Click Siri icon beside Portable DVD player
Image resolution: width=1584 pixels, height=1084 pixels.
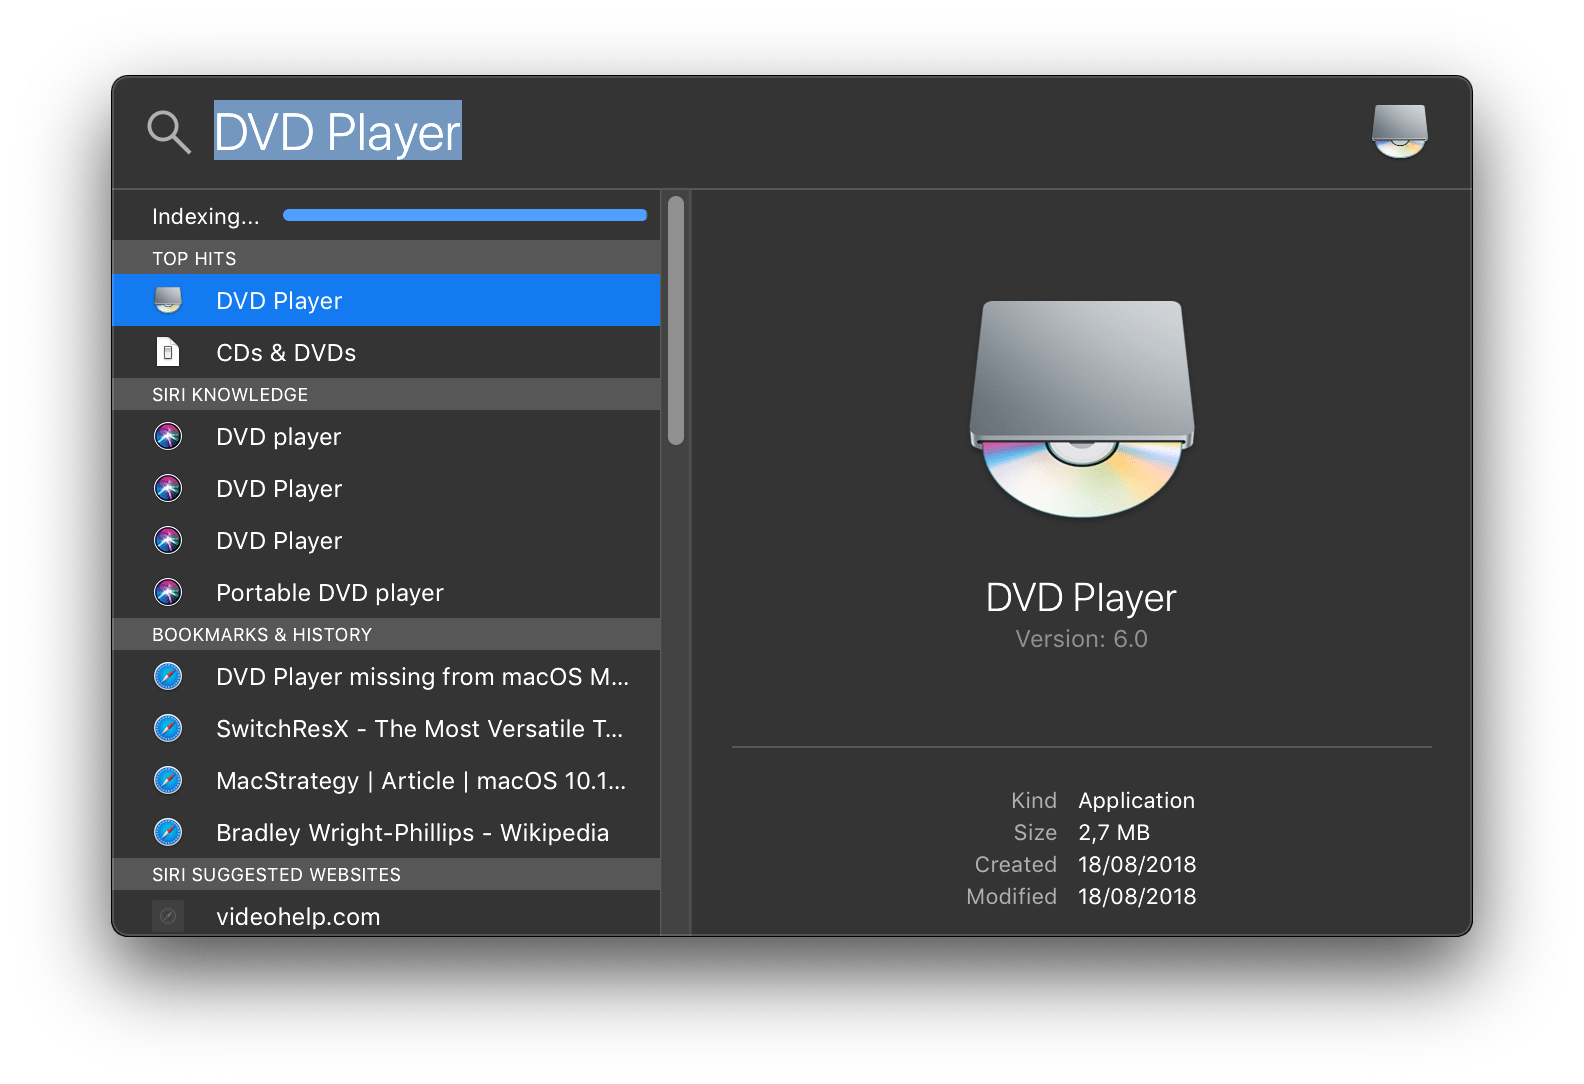(168, 592)
